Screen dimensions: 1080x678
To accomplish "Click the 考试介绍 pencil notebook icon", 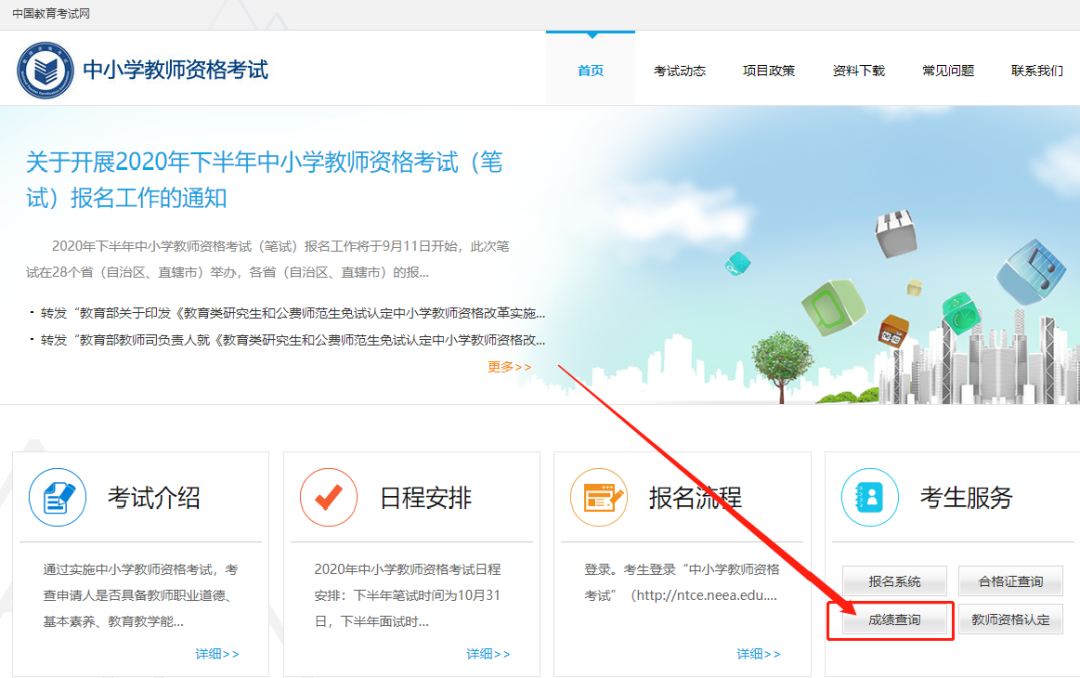I will (58, 497).
